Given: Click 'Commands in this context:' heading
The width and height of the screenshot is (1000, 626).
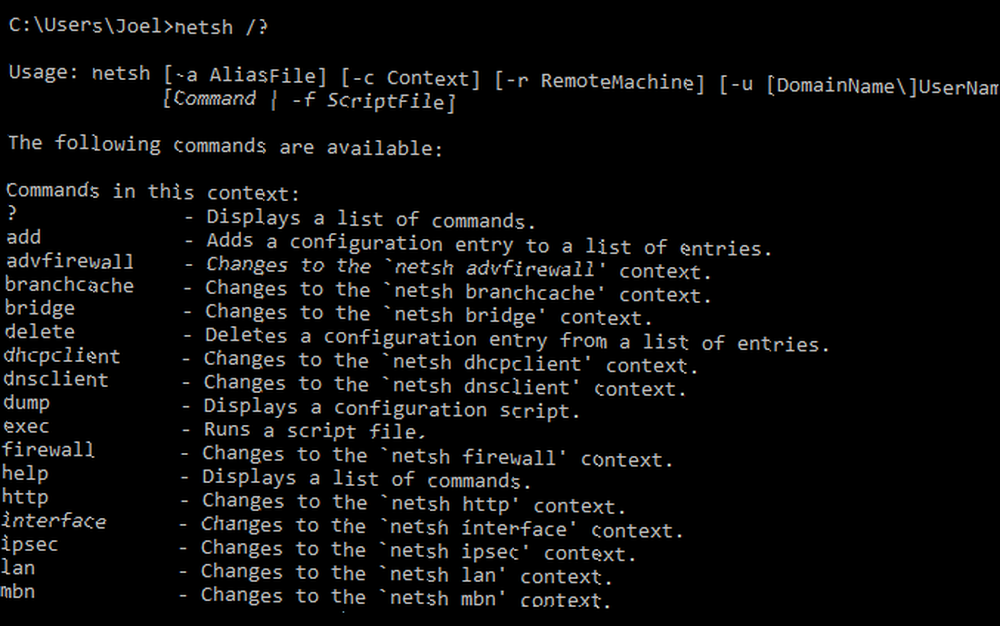Looking at the screenshot, I should (x=152, y=191).
